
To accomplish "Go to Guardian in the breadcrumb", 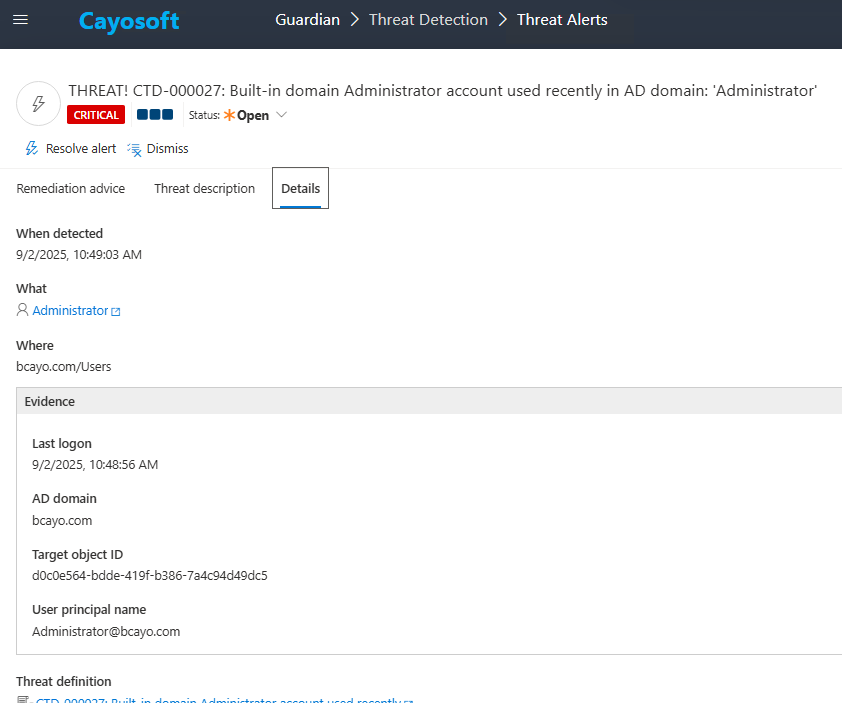I will click(307, 20).
